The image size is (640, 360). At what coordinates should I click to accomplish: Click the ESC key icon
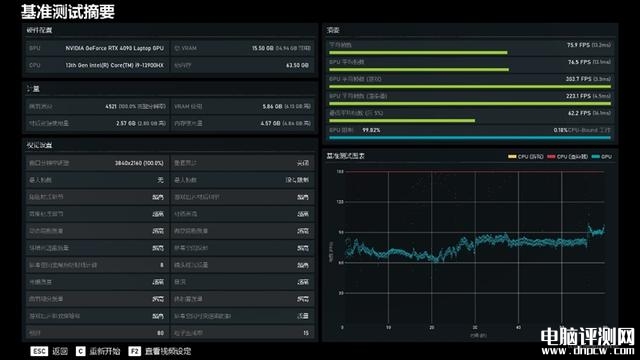(x=39, y=351)
